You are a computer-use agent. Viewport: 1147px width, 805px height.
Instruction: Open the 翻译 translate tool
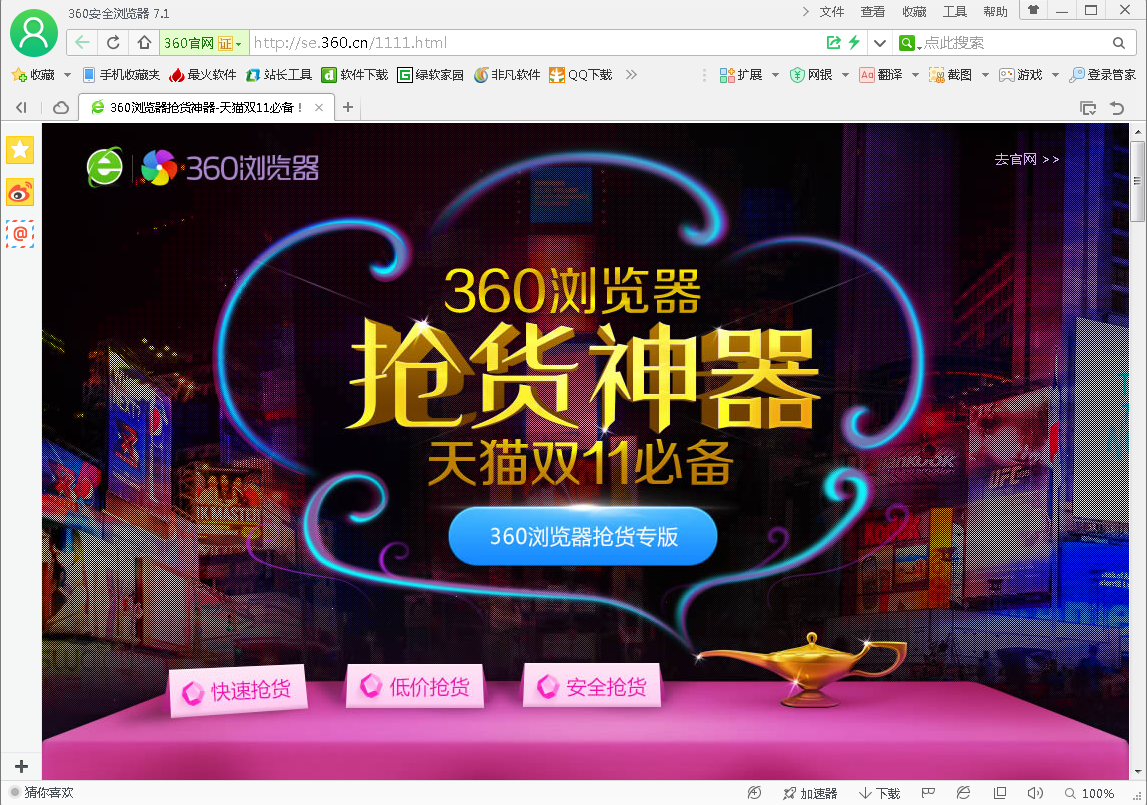(878, 74)
